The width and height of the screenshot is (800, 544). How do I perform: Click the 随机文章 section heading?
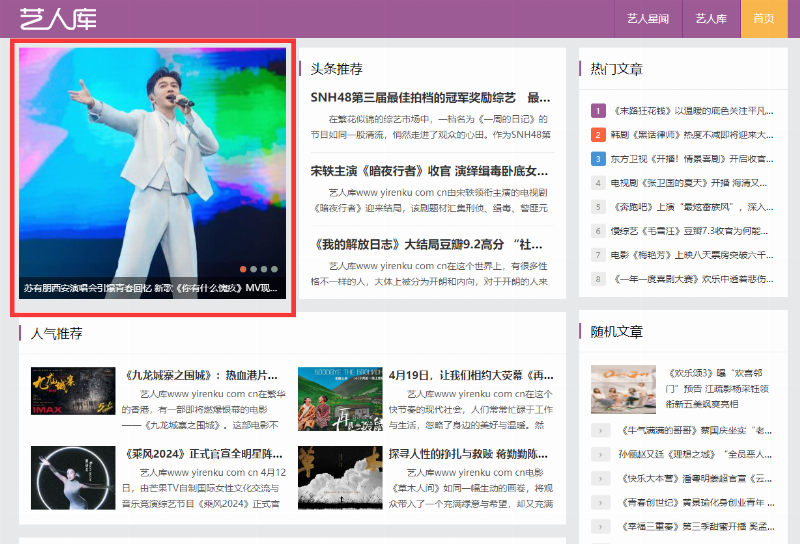(x=616, y=332)
